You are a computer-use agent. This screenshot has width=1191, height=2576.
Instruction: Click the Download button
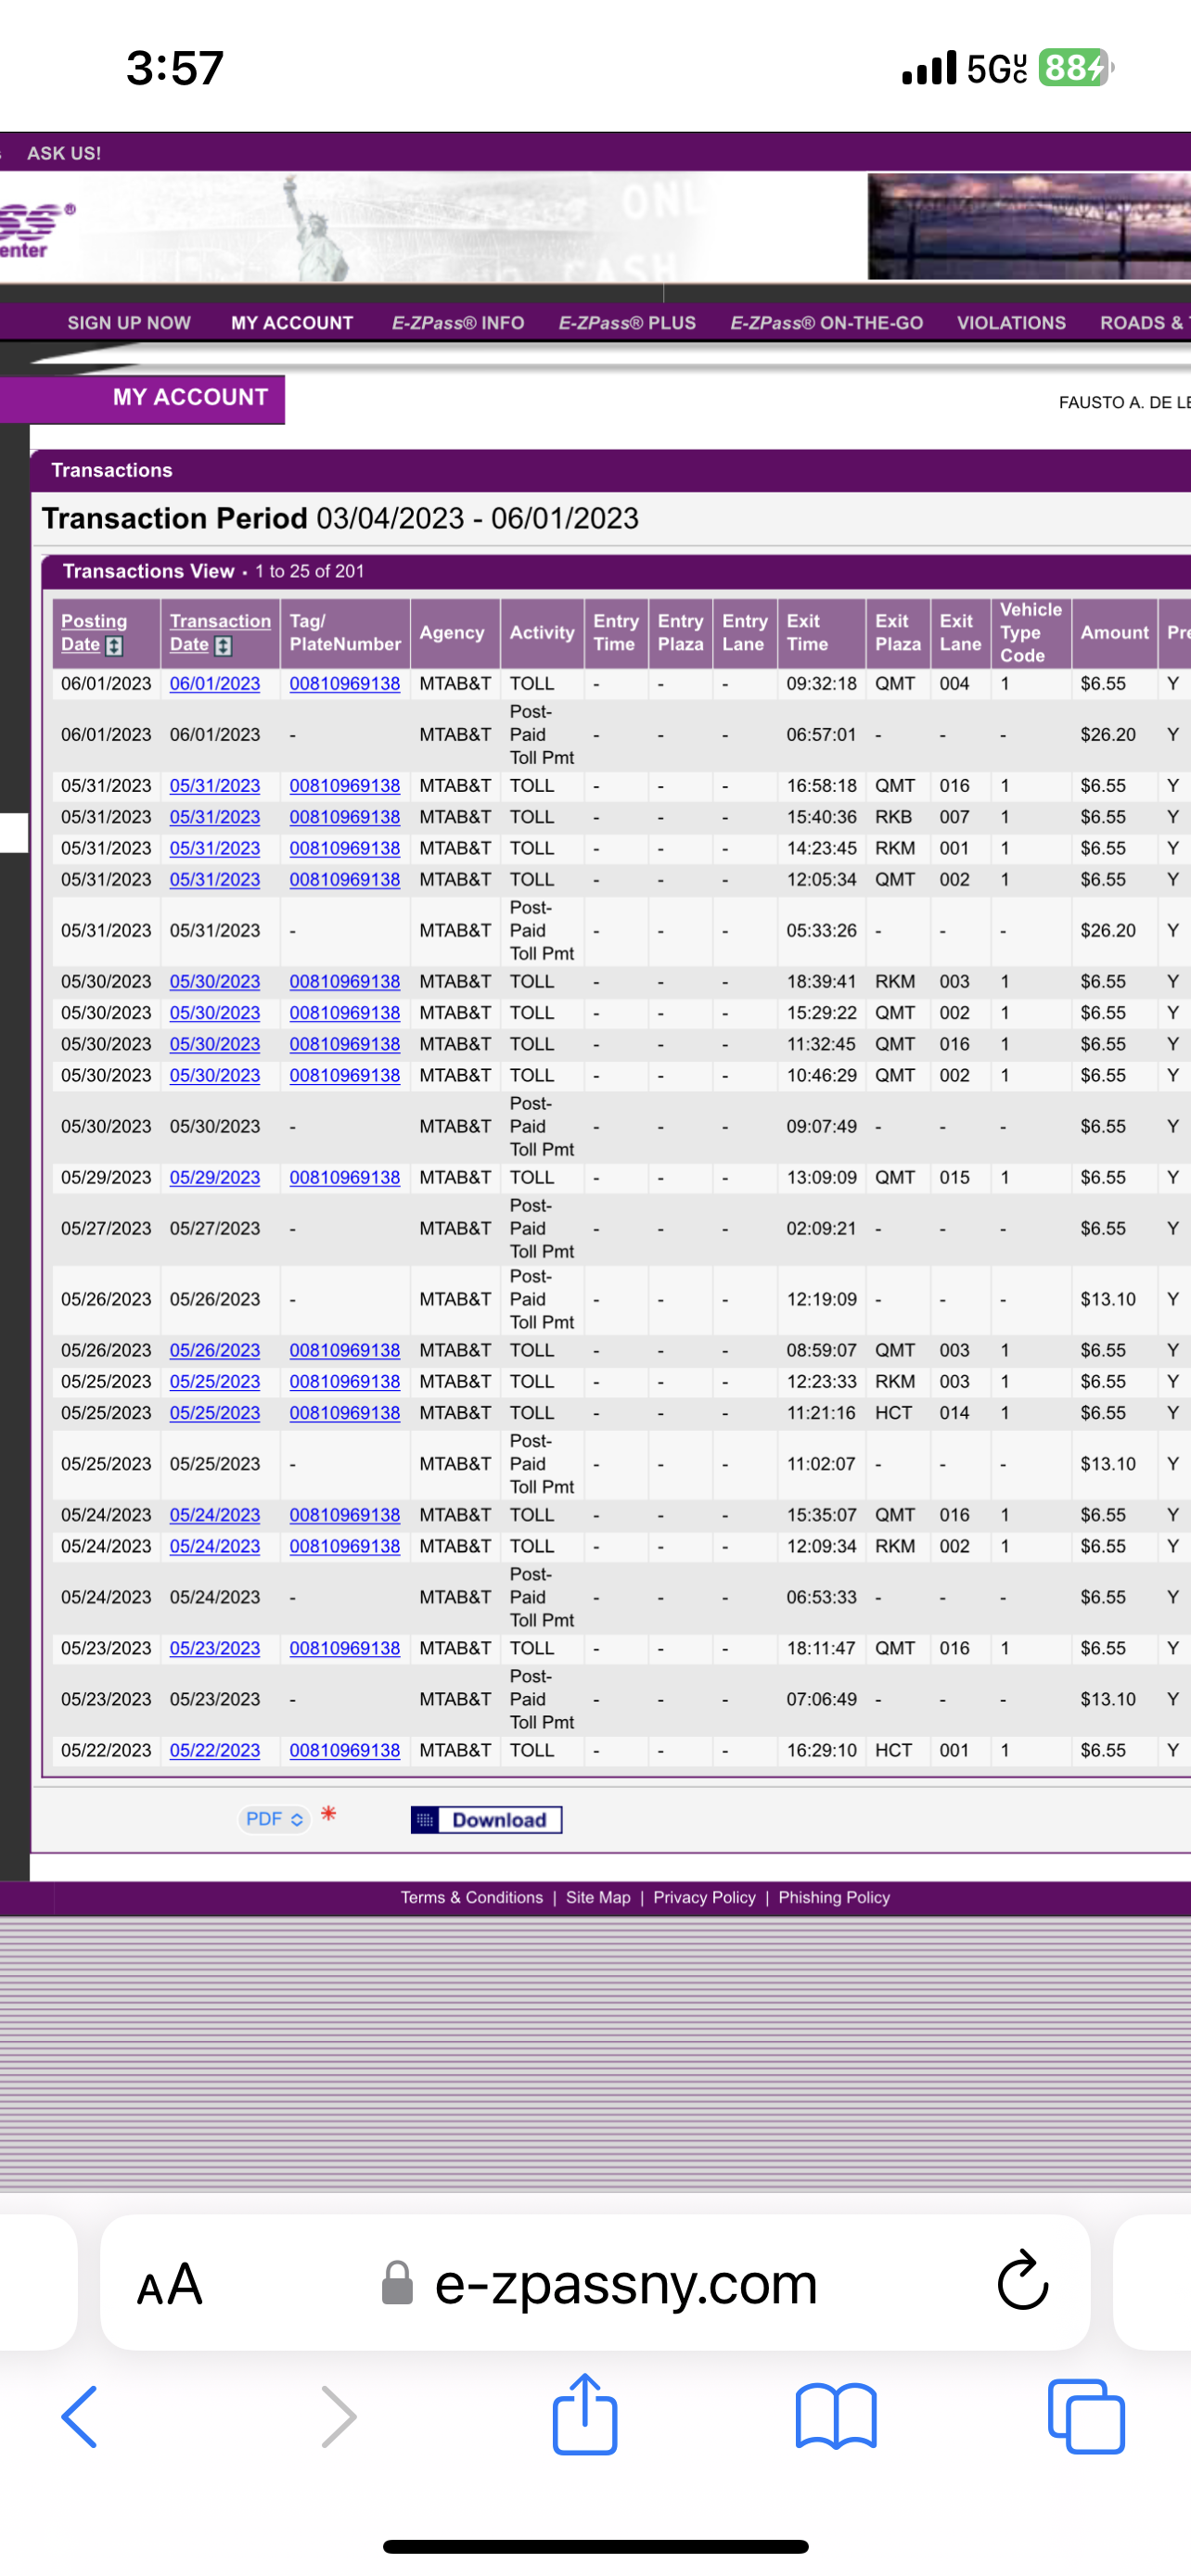[486, 1820]
